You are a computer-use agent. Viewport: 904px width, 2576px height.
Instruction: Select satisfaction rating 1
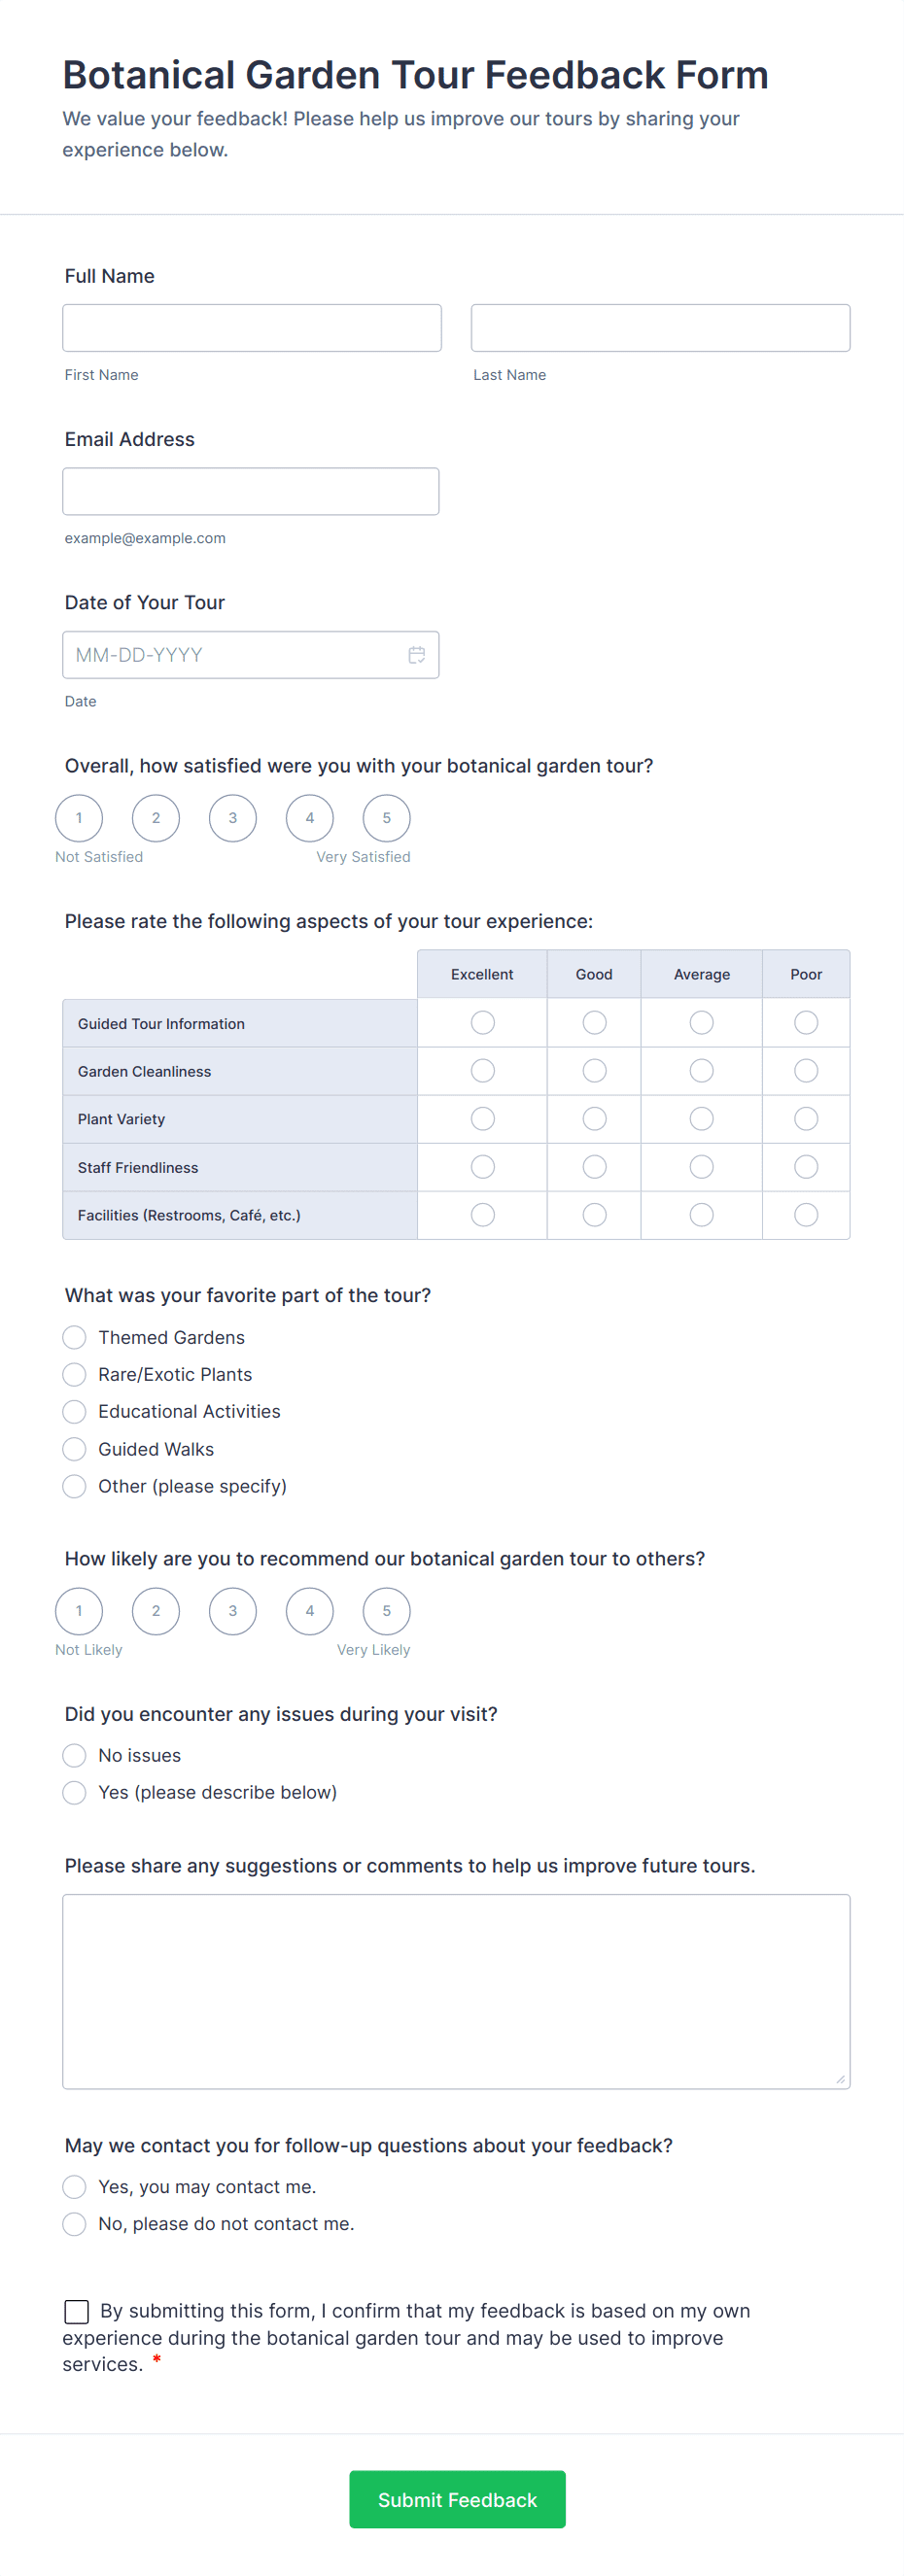tap(79, 818)
